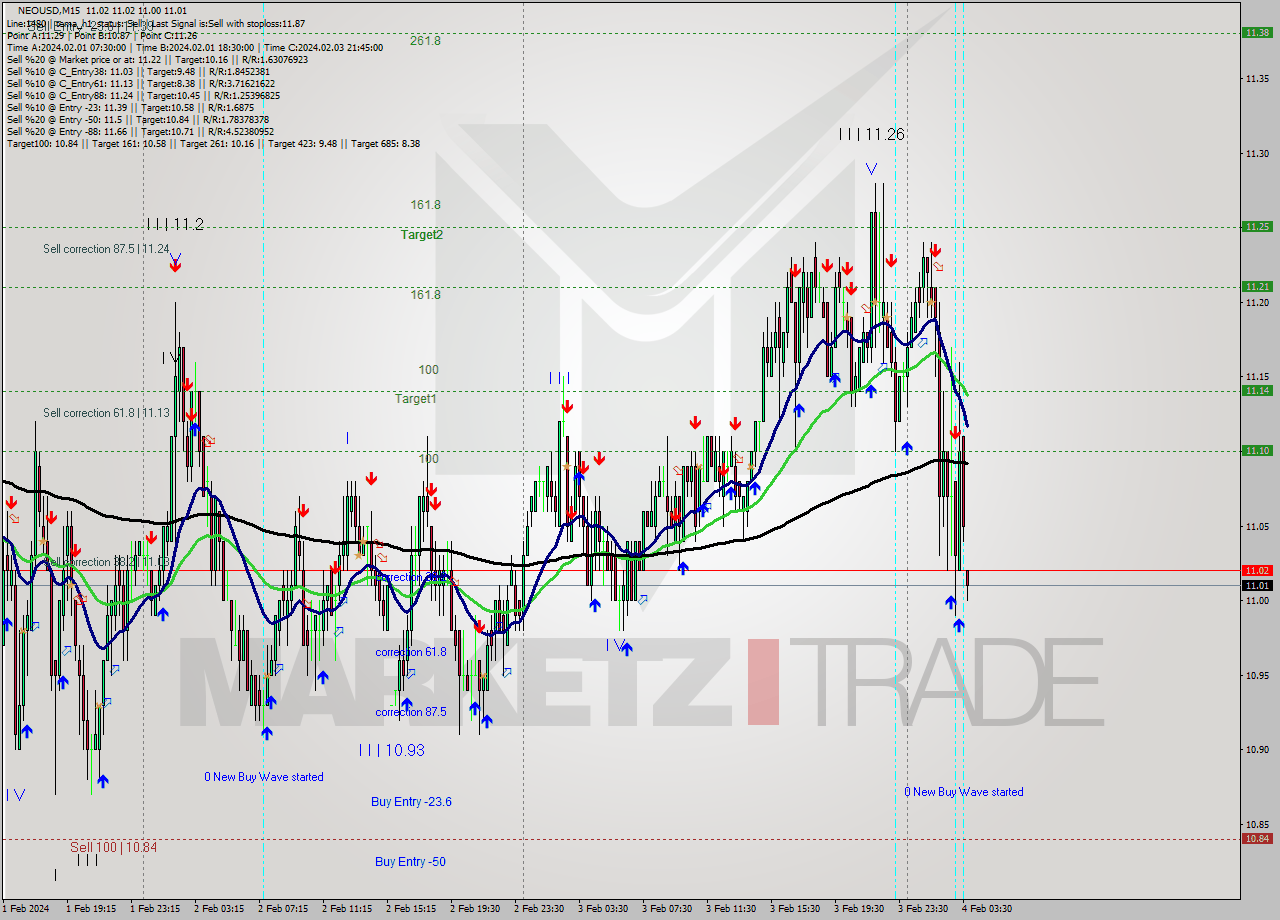The image size is (1280, 920).
Task: Click the '3 Feb 19:30' time axis label
Action: 859,909
